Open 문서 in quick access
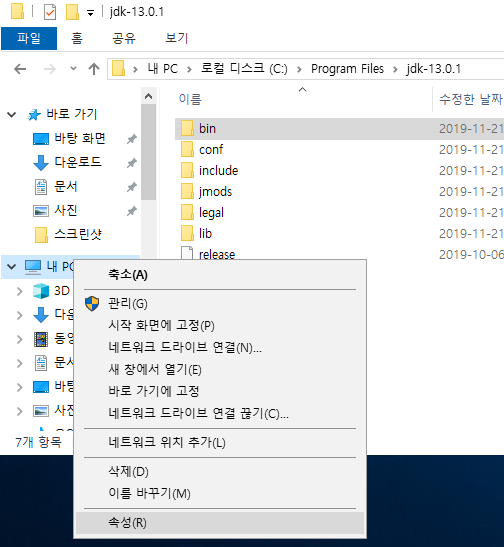 tap(66, 186)
